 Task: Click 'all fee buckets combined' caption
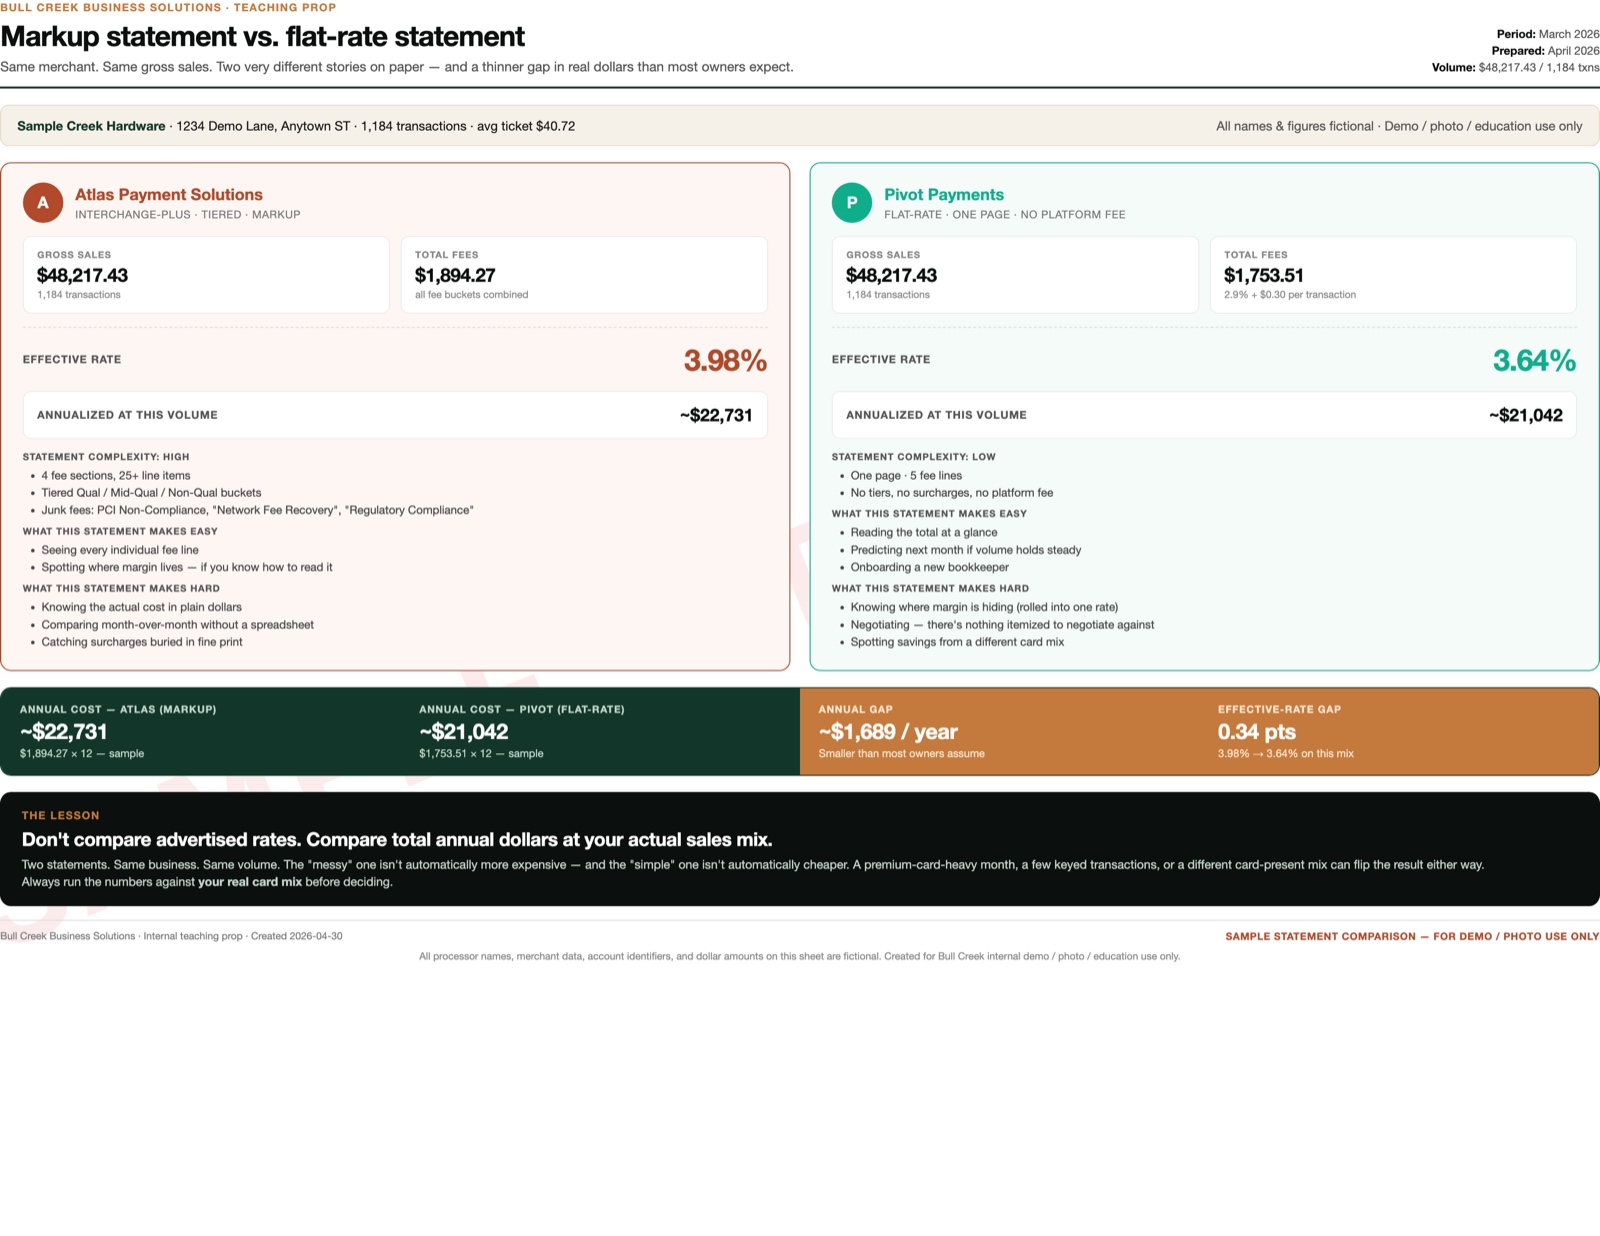[x=471, y=295]
